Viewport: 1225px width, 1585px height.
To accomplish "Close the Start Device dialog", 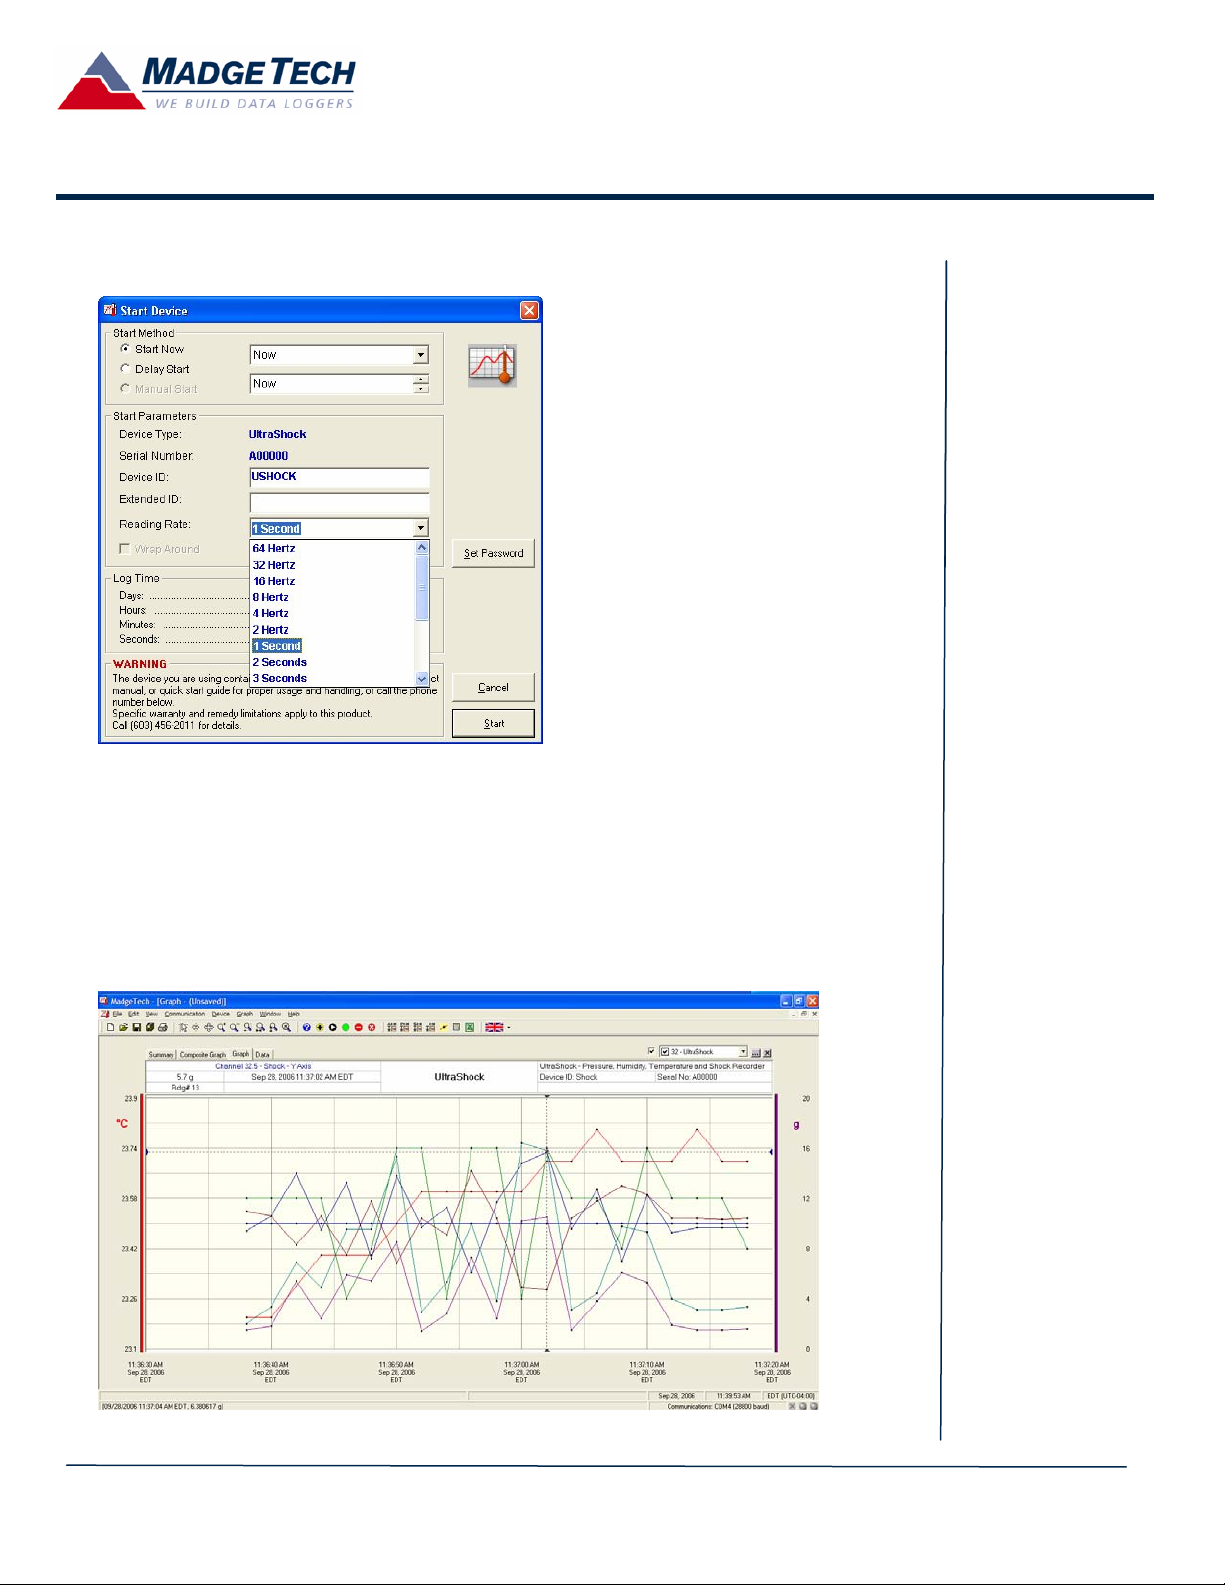I will click(x=529, y=310).
